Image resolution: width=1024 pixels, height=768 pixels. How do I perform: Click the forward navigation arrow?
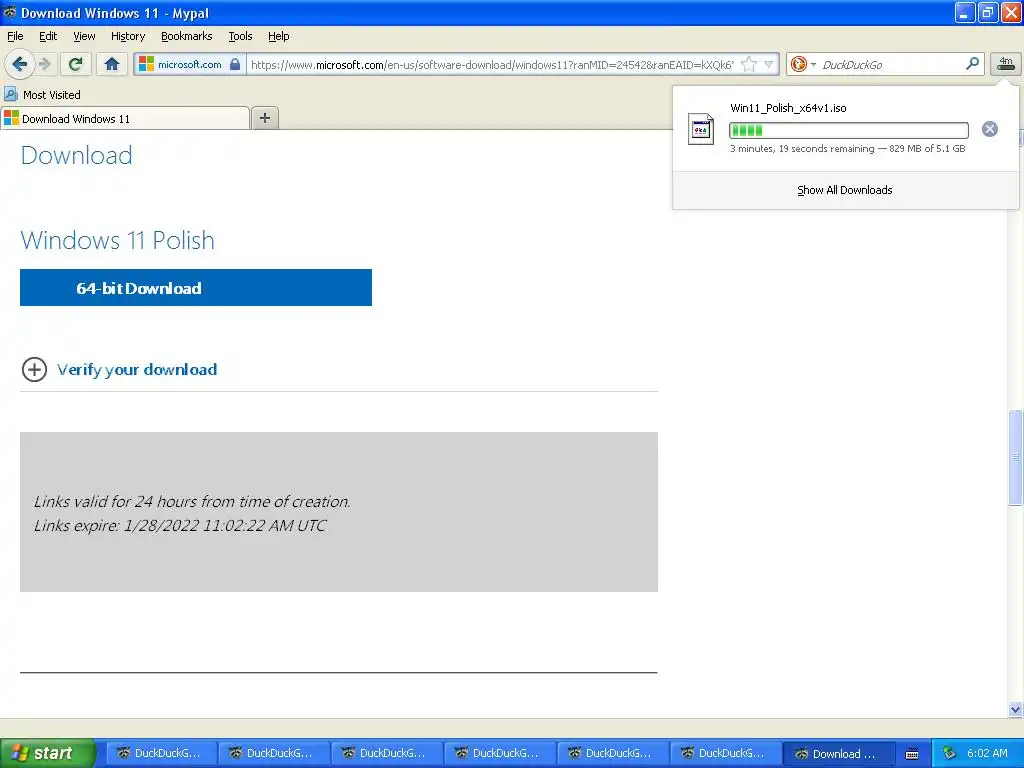click(45, 64)
